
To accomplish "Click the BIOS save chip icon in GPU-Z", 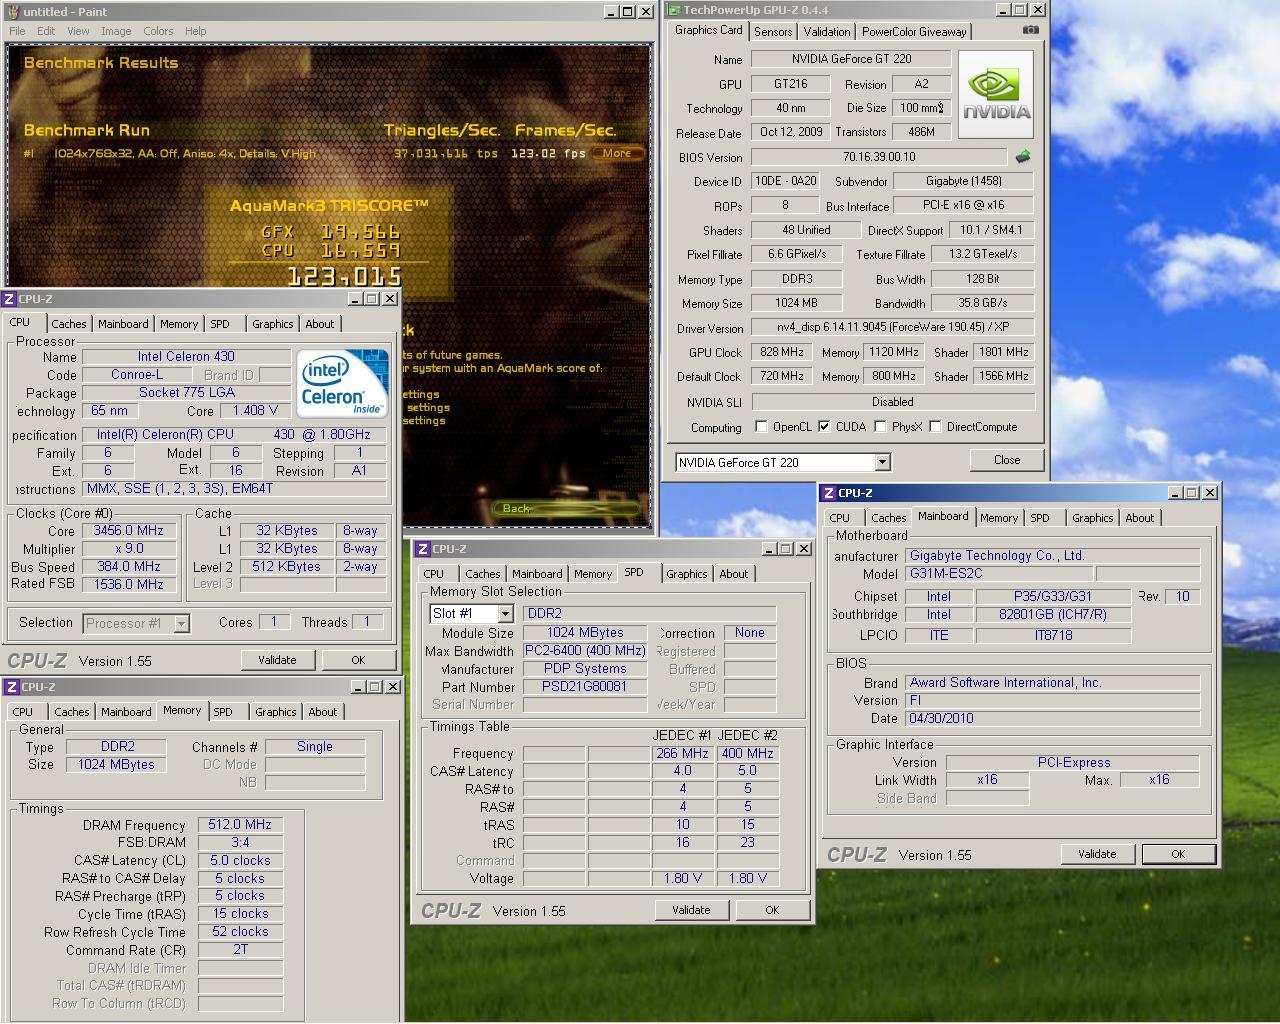I will (x=1023, y=156).
